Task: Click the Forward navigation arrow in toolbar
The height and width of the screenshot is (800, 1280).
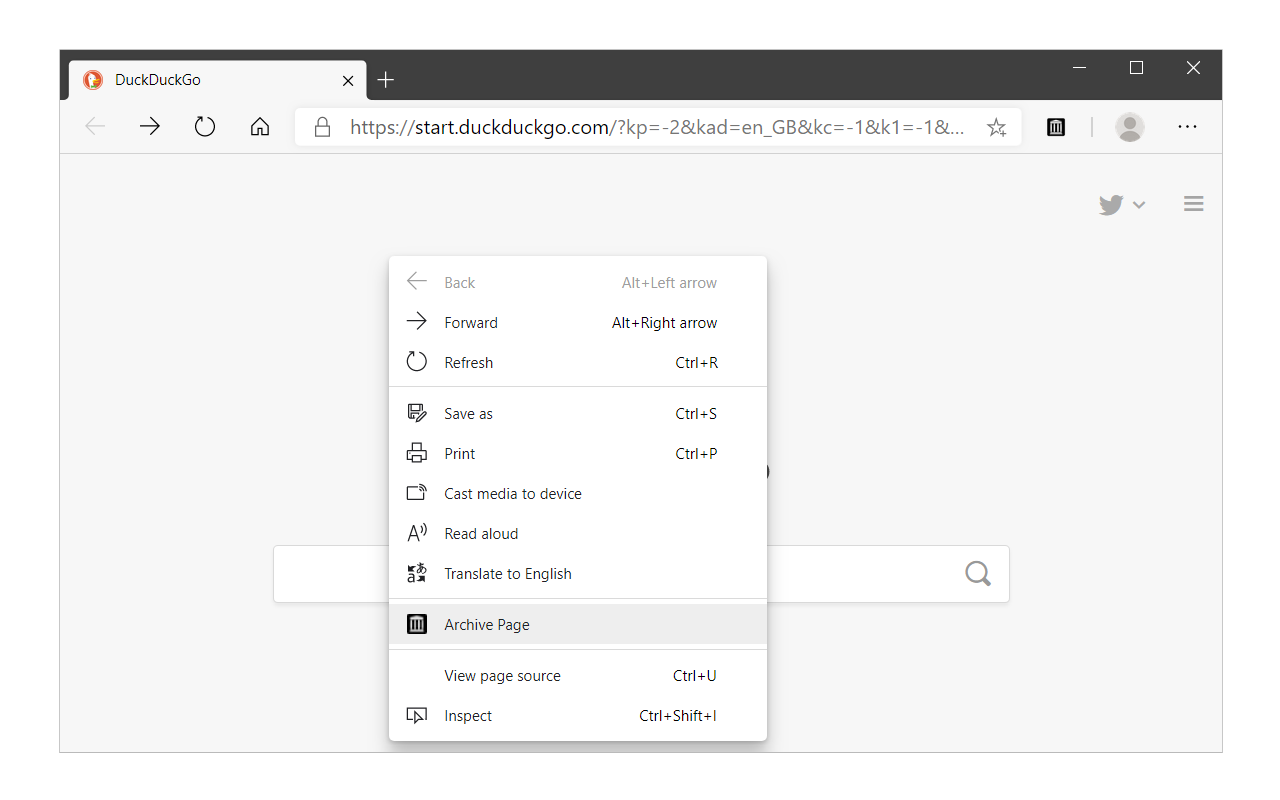Action: tap(150, 127)
